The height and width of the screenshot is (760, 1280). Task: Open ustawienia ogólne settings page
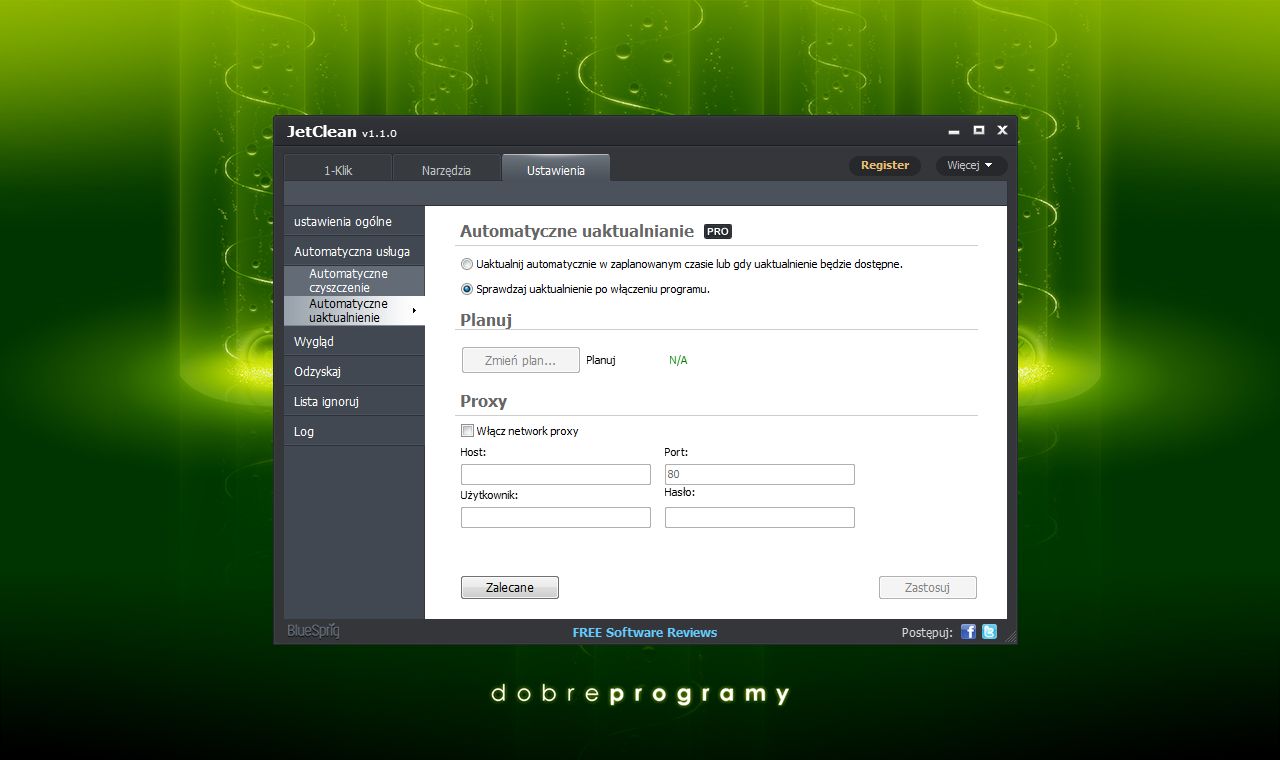pos(354,221)
